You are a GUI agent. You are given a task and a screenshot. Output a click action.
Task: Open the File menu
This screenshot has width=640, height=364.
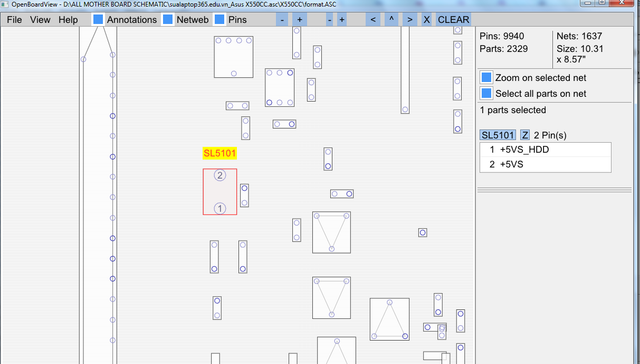(x=14, y=20)
